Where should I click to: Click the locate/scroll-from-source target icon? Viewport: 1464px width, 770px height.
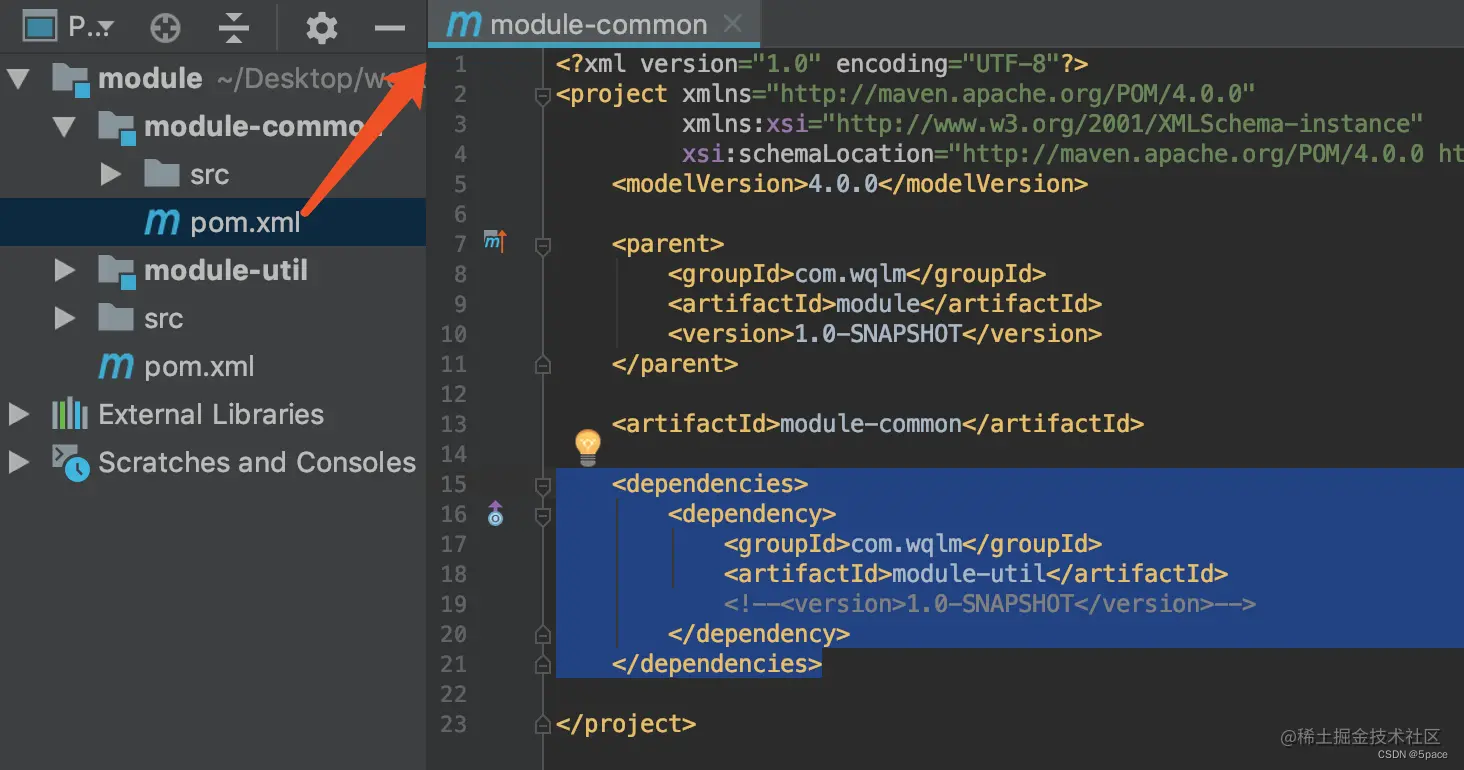(165, 28)
